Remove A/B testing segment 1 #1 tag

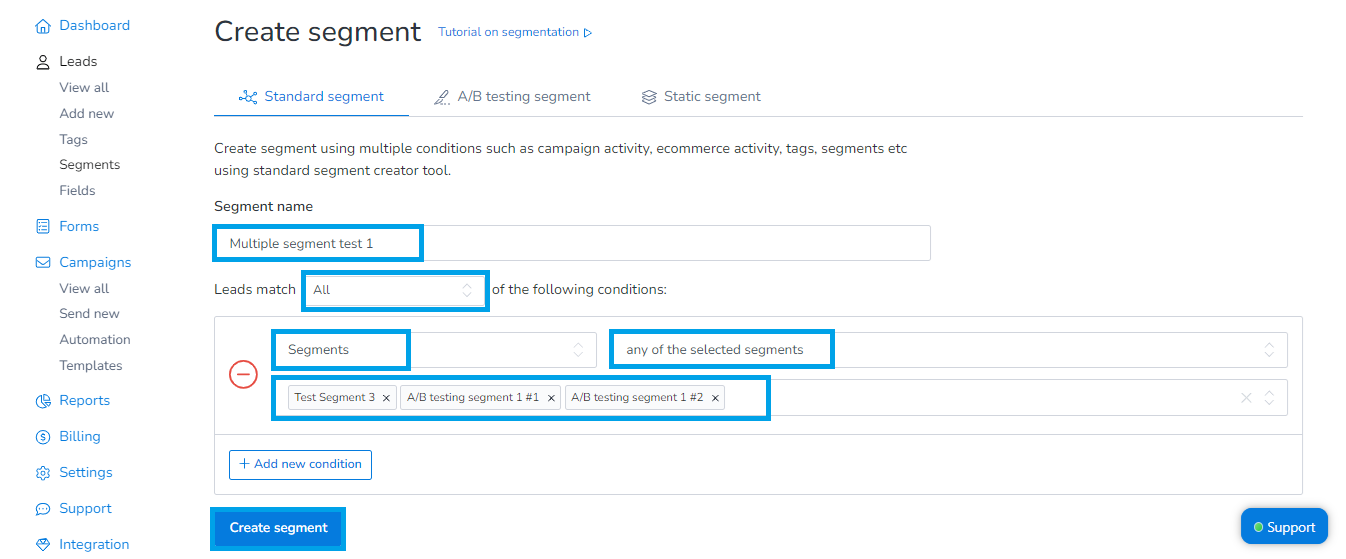pyautogui.click(x=551, y=398)
